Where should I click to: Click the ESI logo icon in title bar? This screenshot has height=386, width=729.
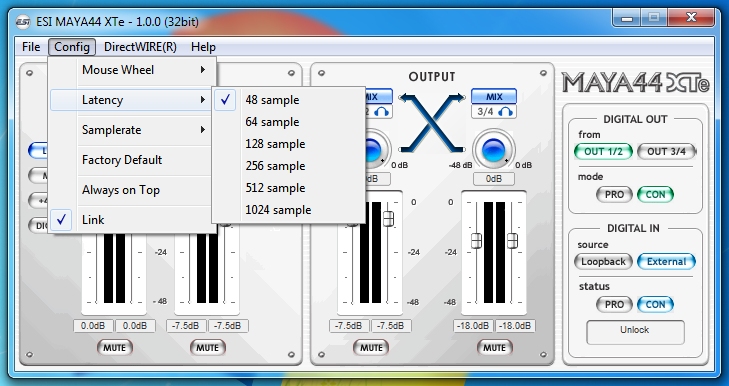[23, 22]
